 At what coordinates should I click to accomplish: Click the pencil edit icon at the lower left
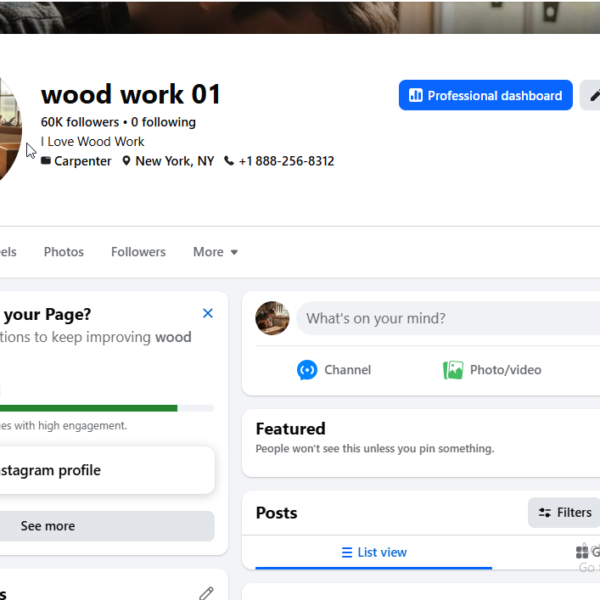tap(206, 593)
